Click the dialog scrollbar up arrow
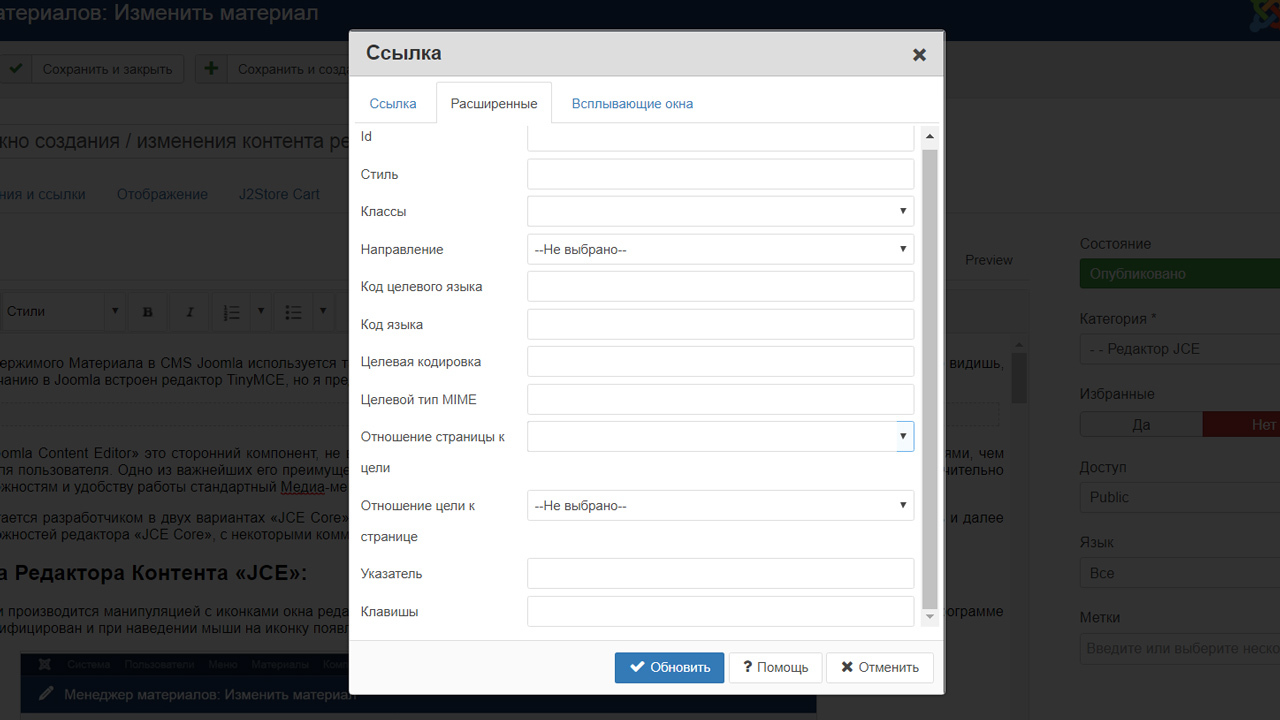Screen dimensions: 1280x720 coord(930,136)
